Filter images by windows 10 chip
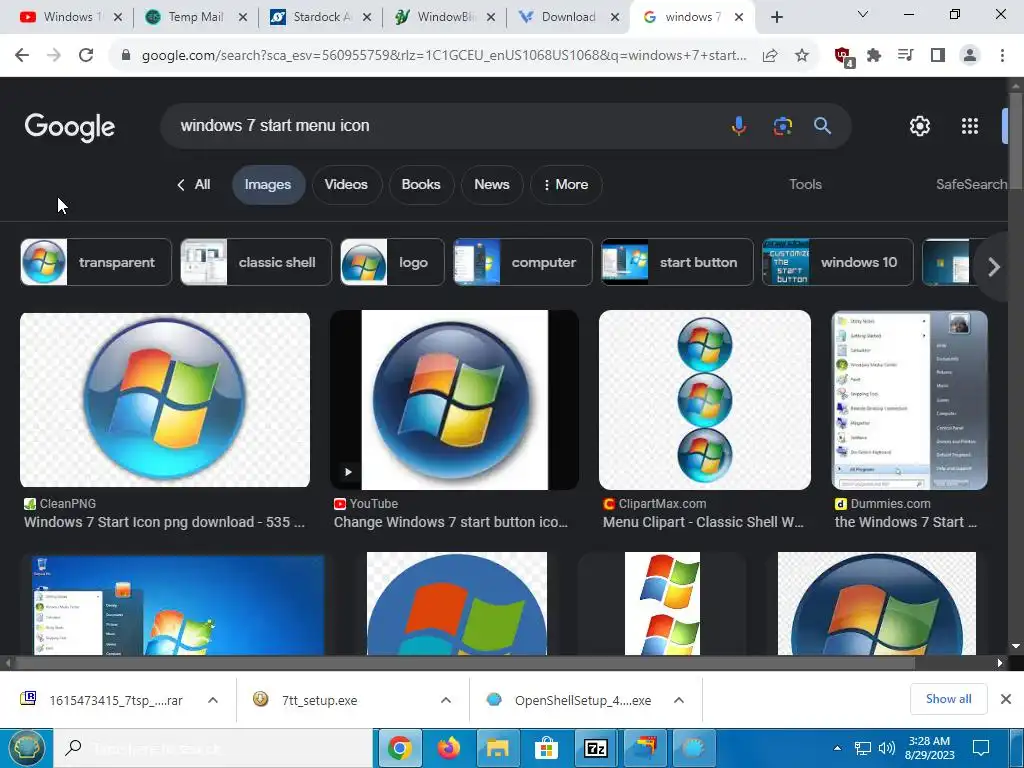The image size is (1024, 768). pos(838,263)
